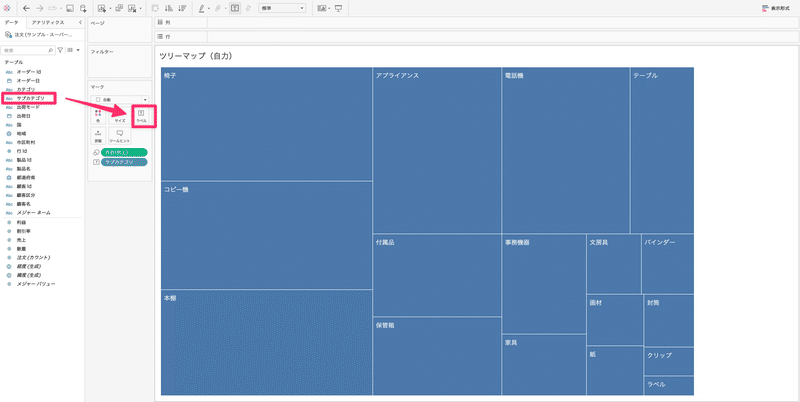800x402 pixels.
Task: Select the 事務機器 treemap tile
Action: [x=544, y=284]
